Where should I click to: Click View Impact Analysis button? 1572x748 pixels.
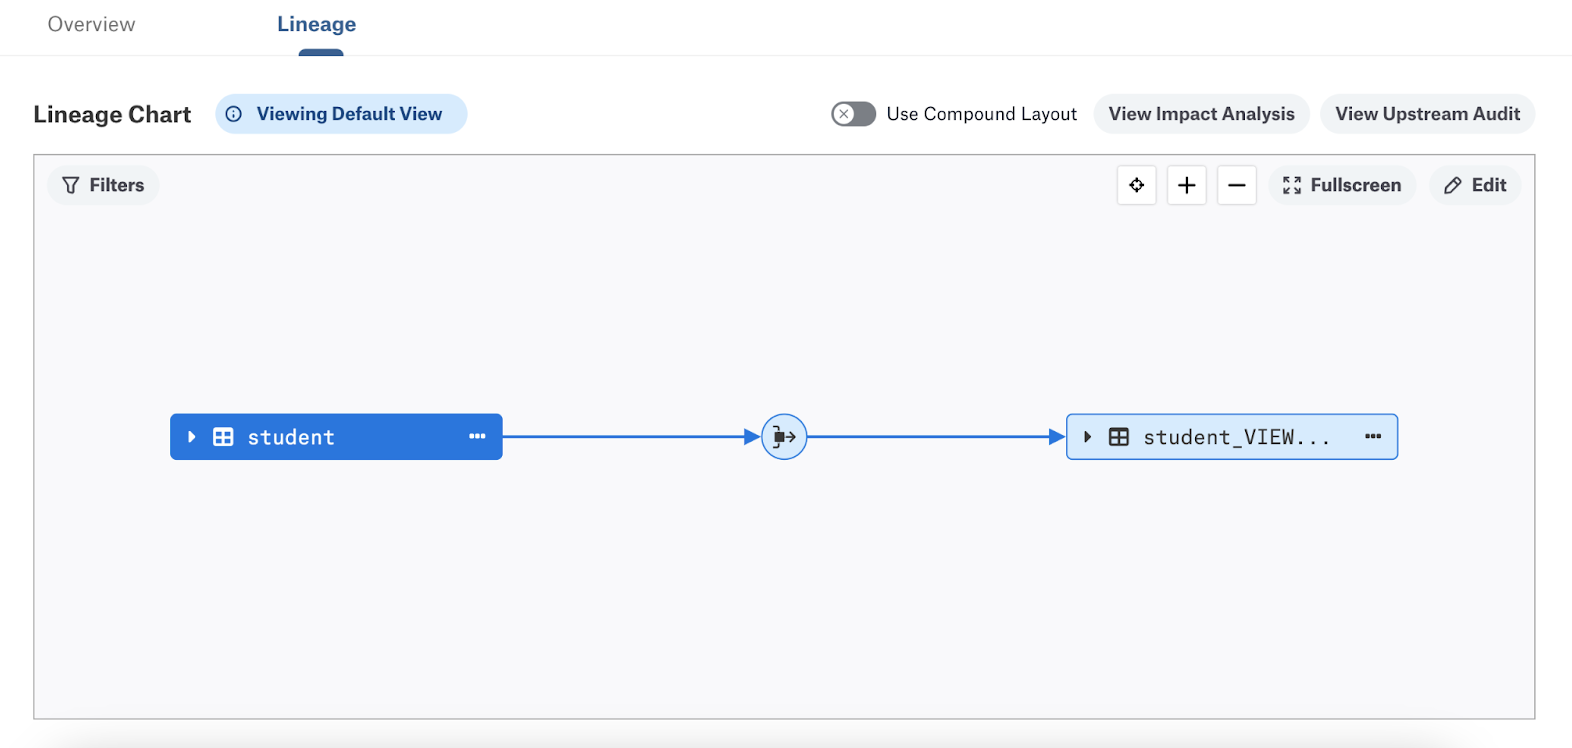pos(1201,114)
